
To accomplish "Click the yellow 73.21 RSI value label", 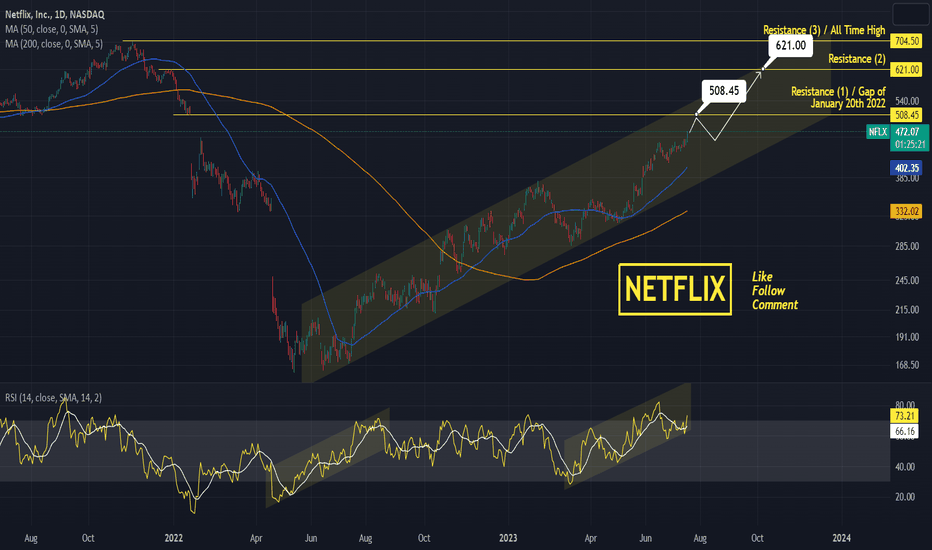I will 904,416.
